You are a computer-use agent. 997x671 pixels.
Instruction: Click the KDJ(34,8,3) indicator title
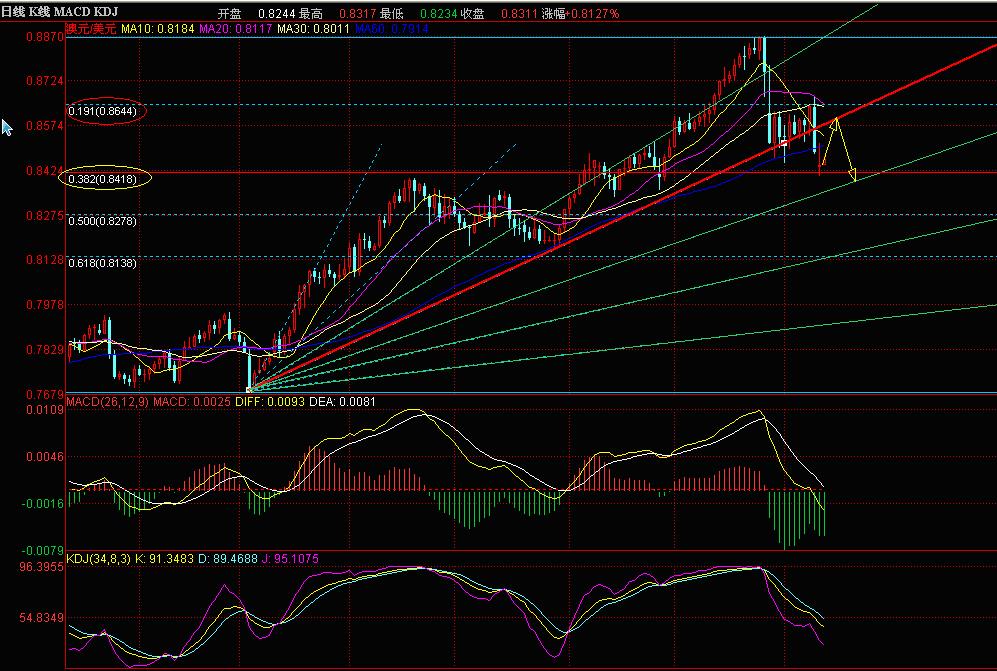point(99,559)
